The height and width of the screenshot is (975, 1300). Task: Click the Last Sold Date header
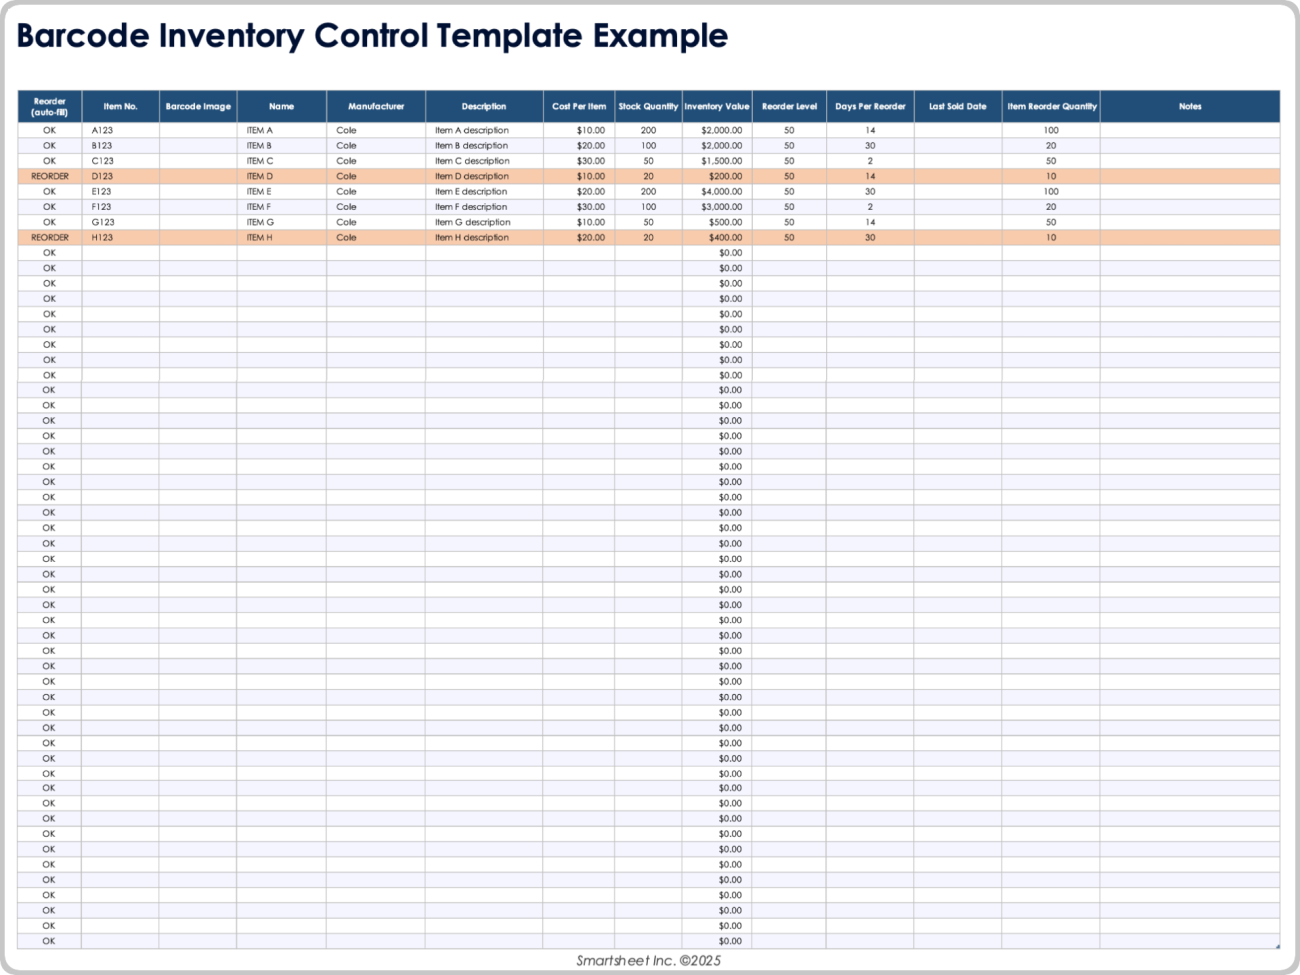tap(958, 106)
